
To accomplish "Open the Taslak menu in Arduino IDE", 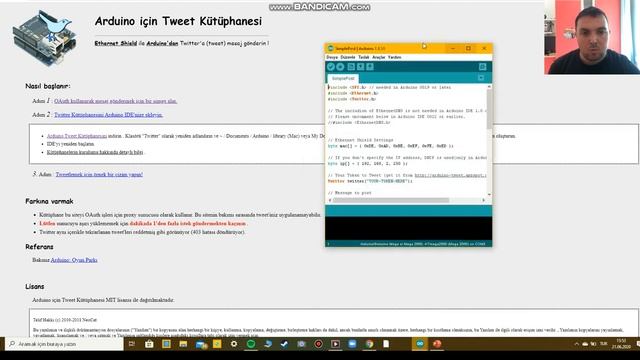I will click(364, 58).
